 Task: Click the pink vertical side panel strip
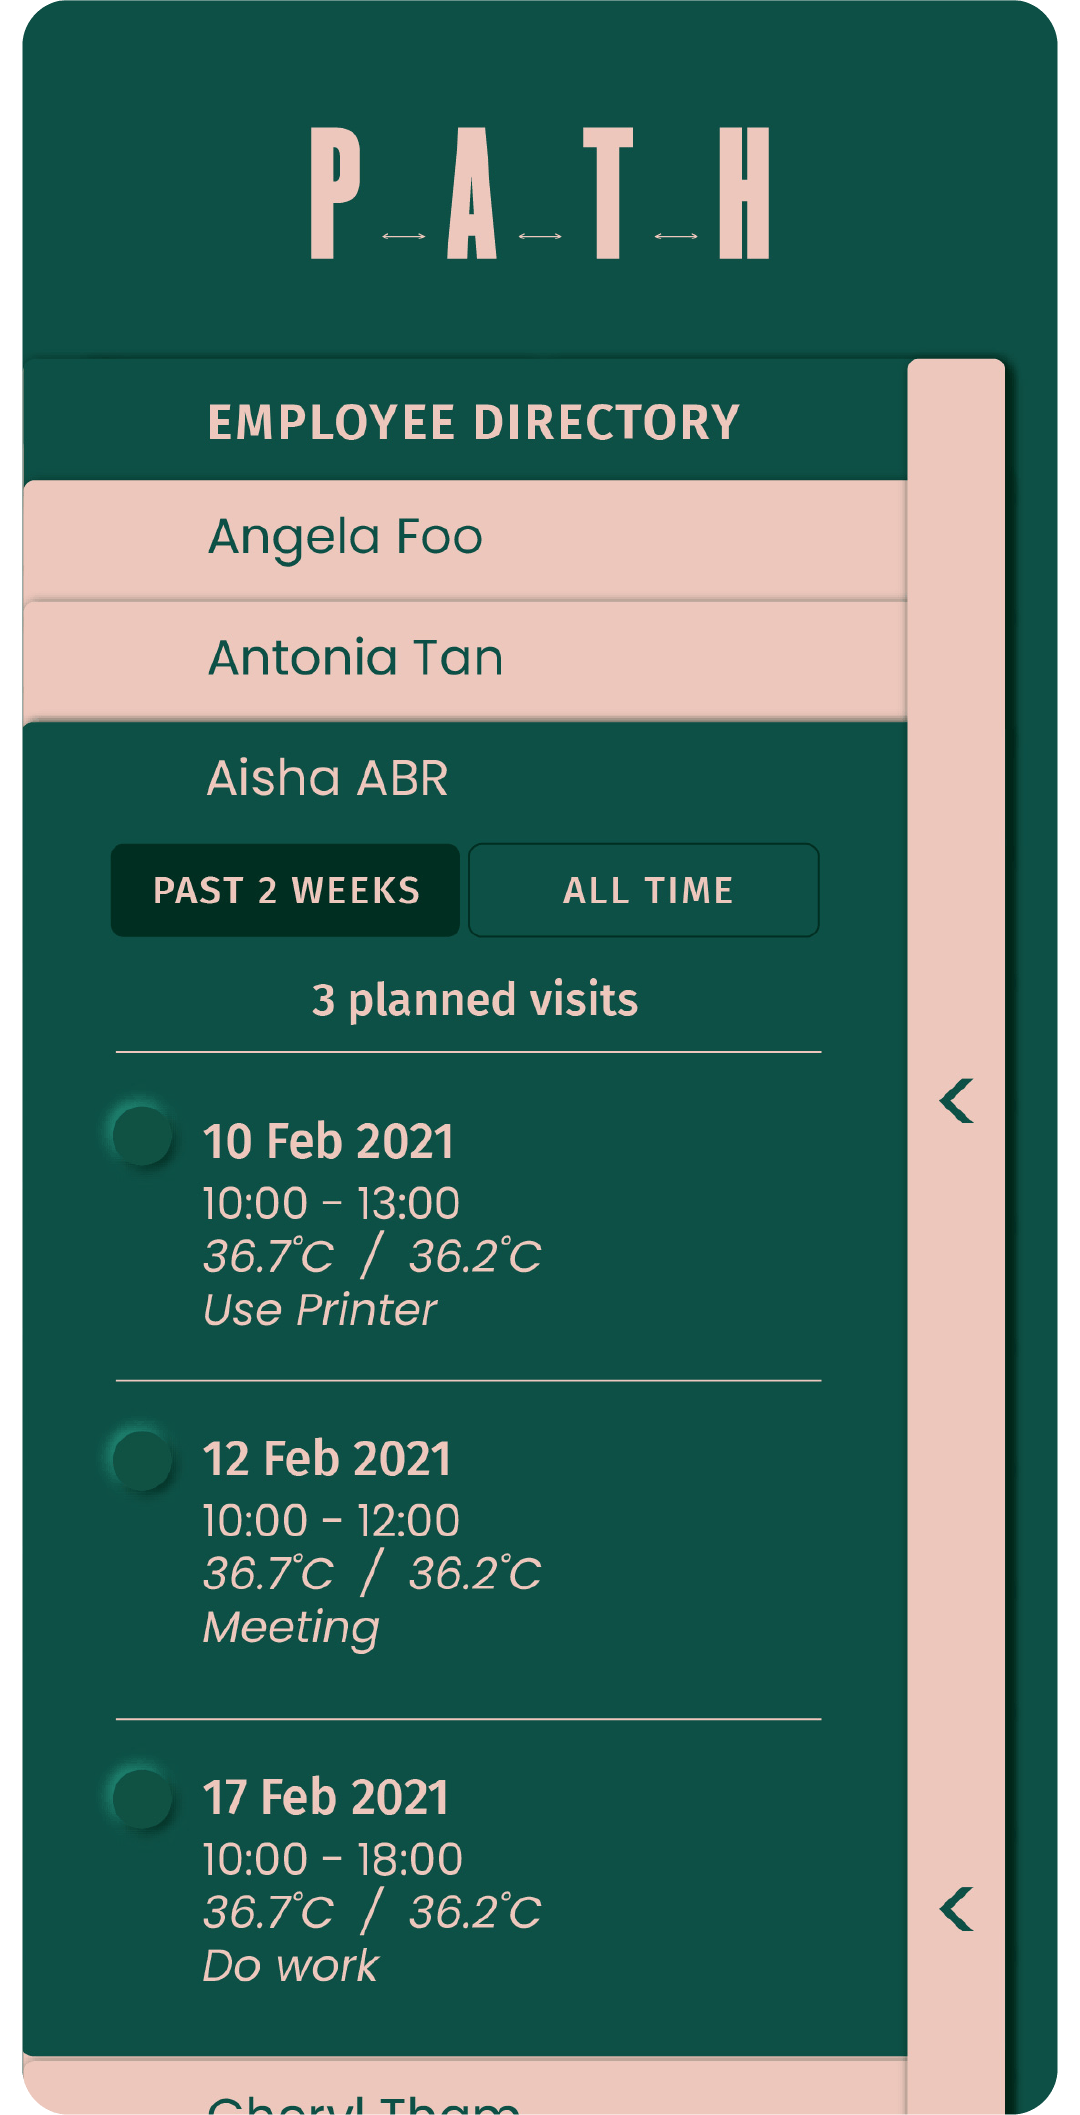[x=956, y=1236]
